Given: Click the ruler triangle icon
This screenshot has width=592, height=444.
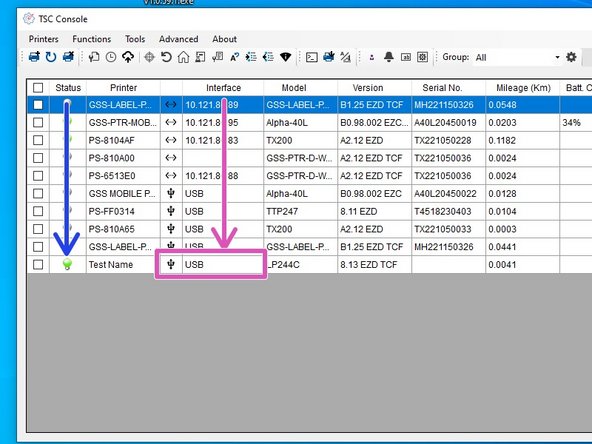Looking at the screenshot, I should coord(345,57).
